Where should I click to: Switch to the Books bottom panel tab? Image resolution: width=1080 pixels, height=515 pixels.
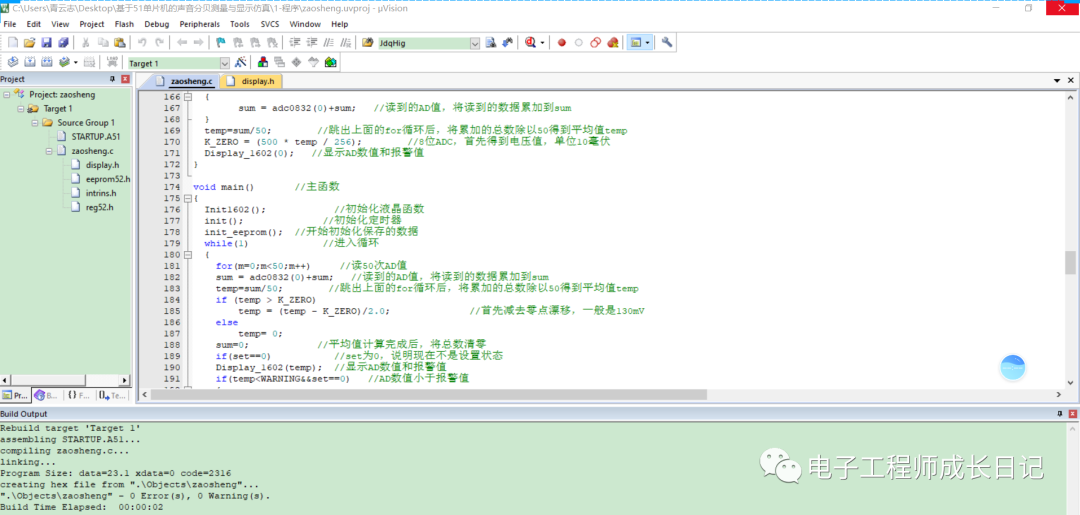(47, 395)
